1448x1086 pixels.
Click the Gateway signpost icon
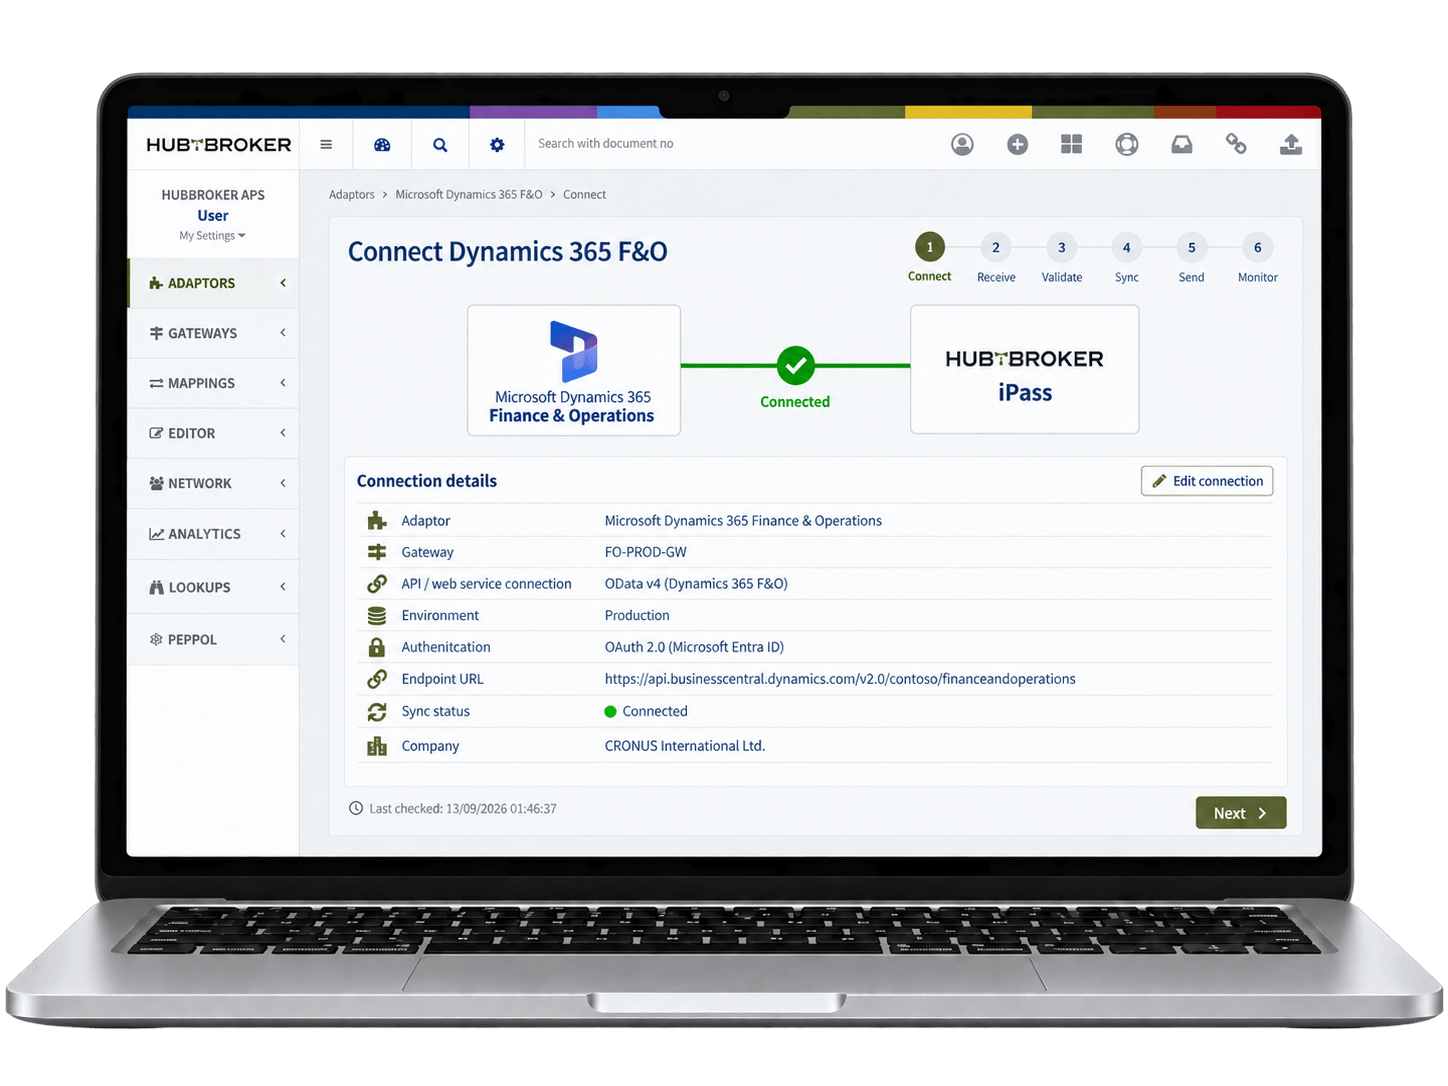pyautogui.click(x=377, y=552)
